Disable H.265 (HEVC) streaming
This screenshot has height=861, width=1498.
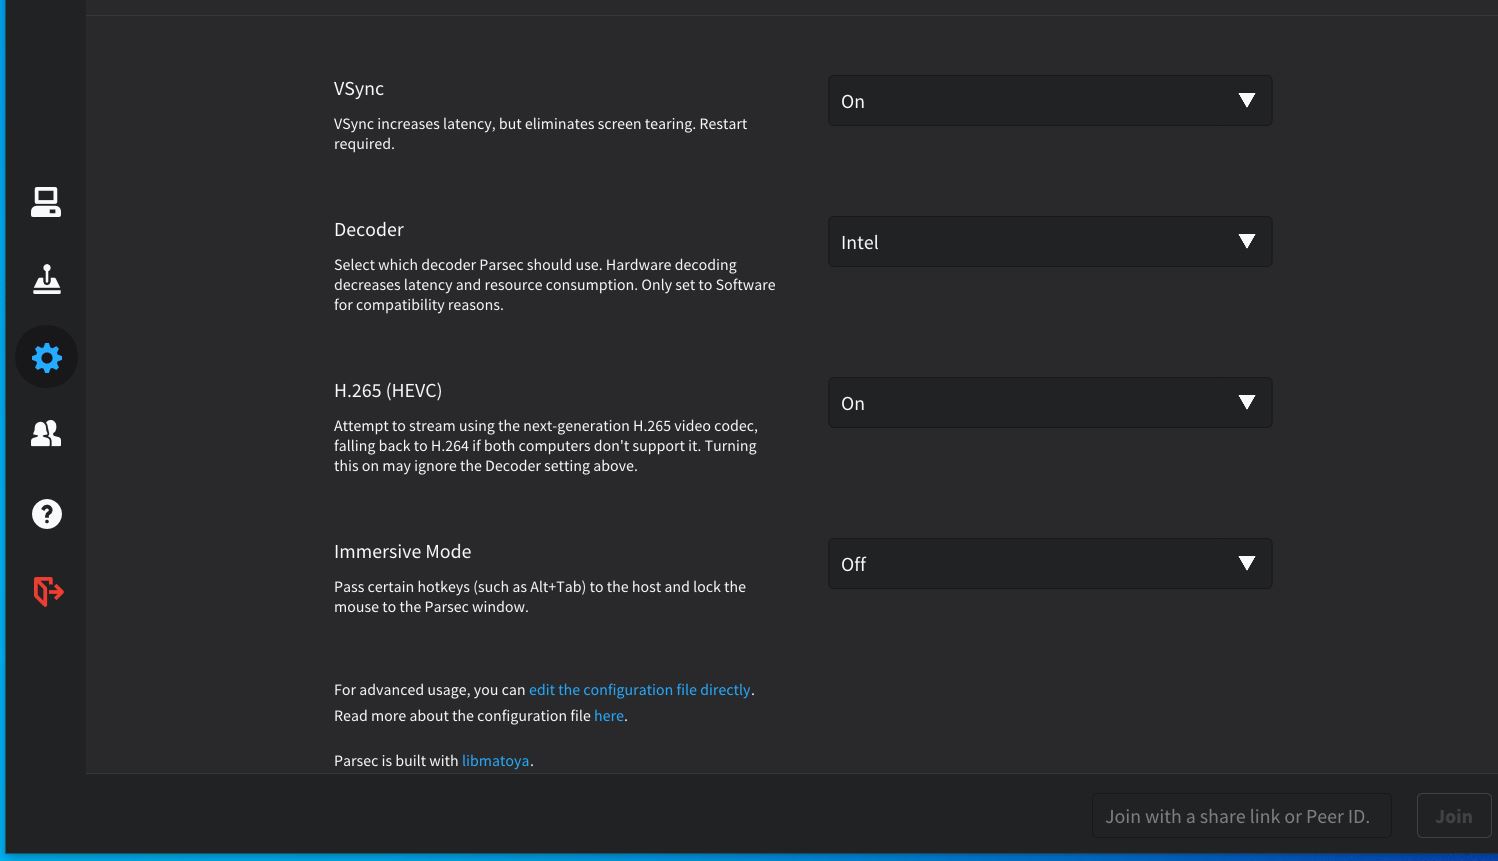[x=1049, y=402]
